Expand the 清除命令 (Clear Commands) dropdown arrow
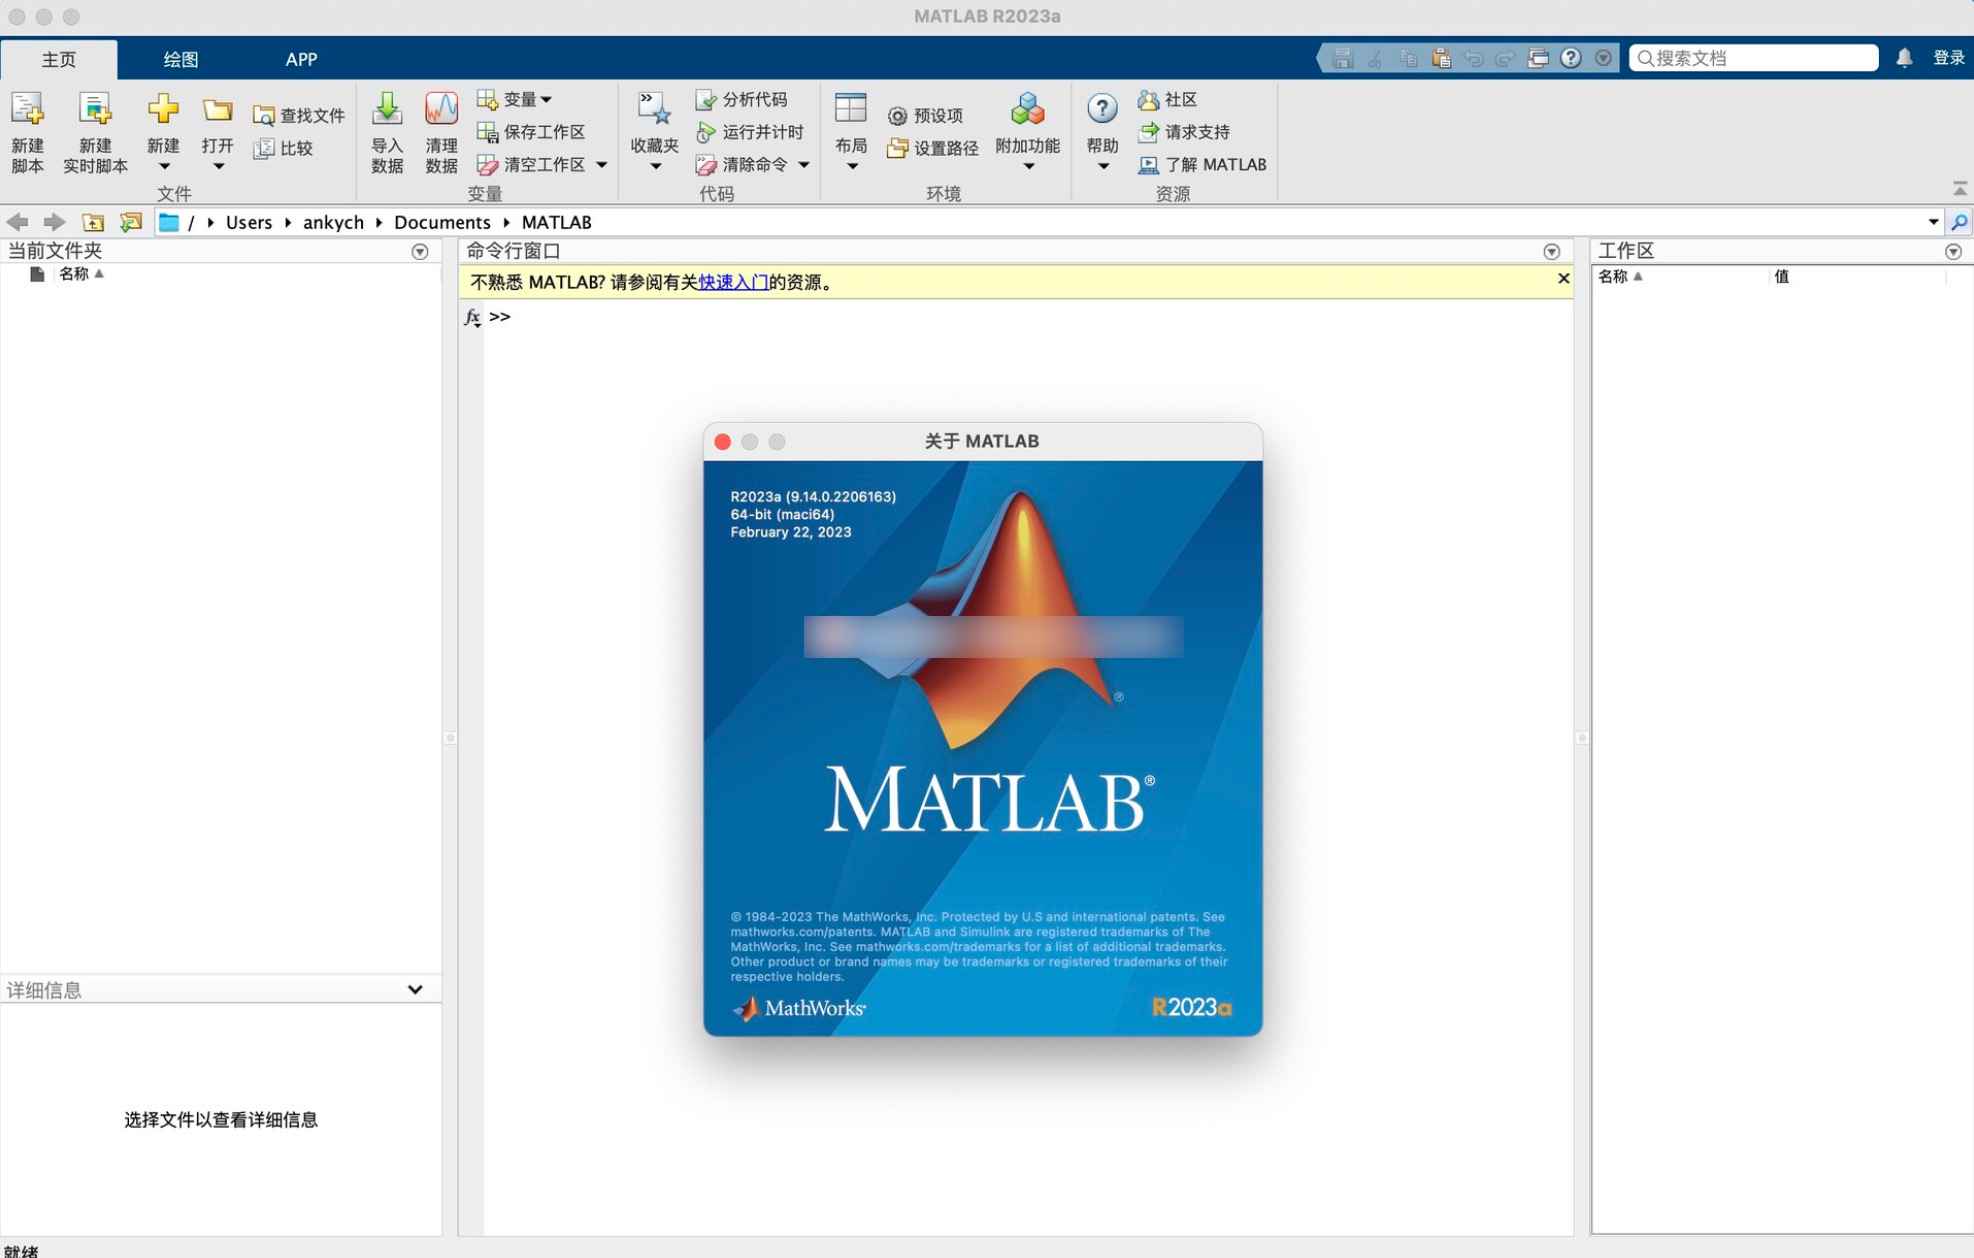This screenshot has width=1974, height=1258. click(x=805, y=165)
